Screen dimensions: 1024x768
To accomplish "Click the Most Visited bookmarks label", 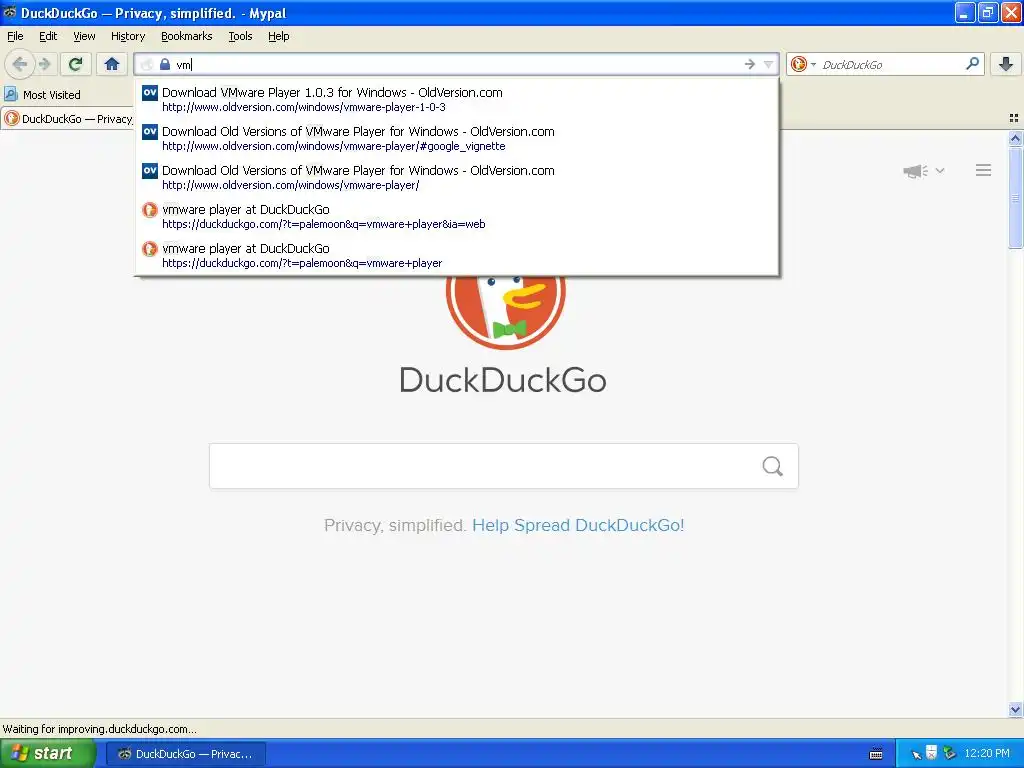I will click(x=52, y=95).
